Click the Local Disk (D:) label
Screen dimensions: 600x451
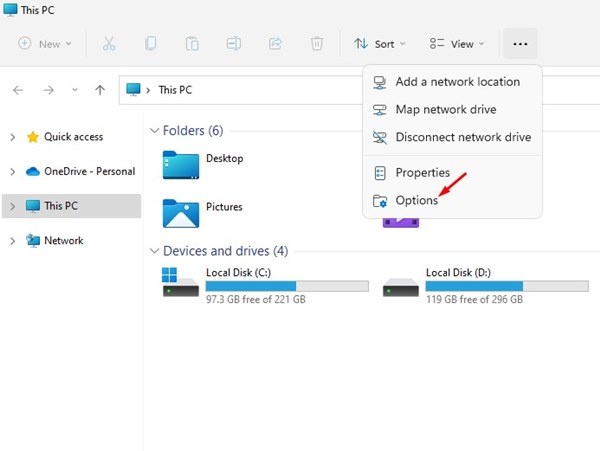click(458, 273)
